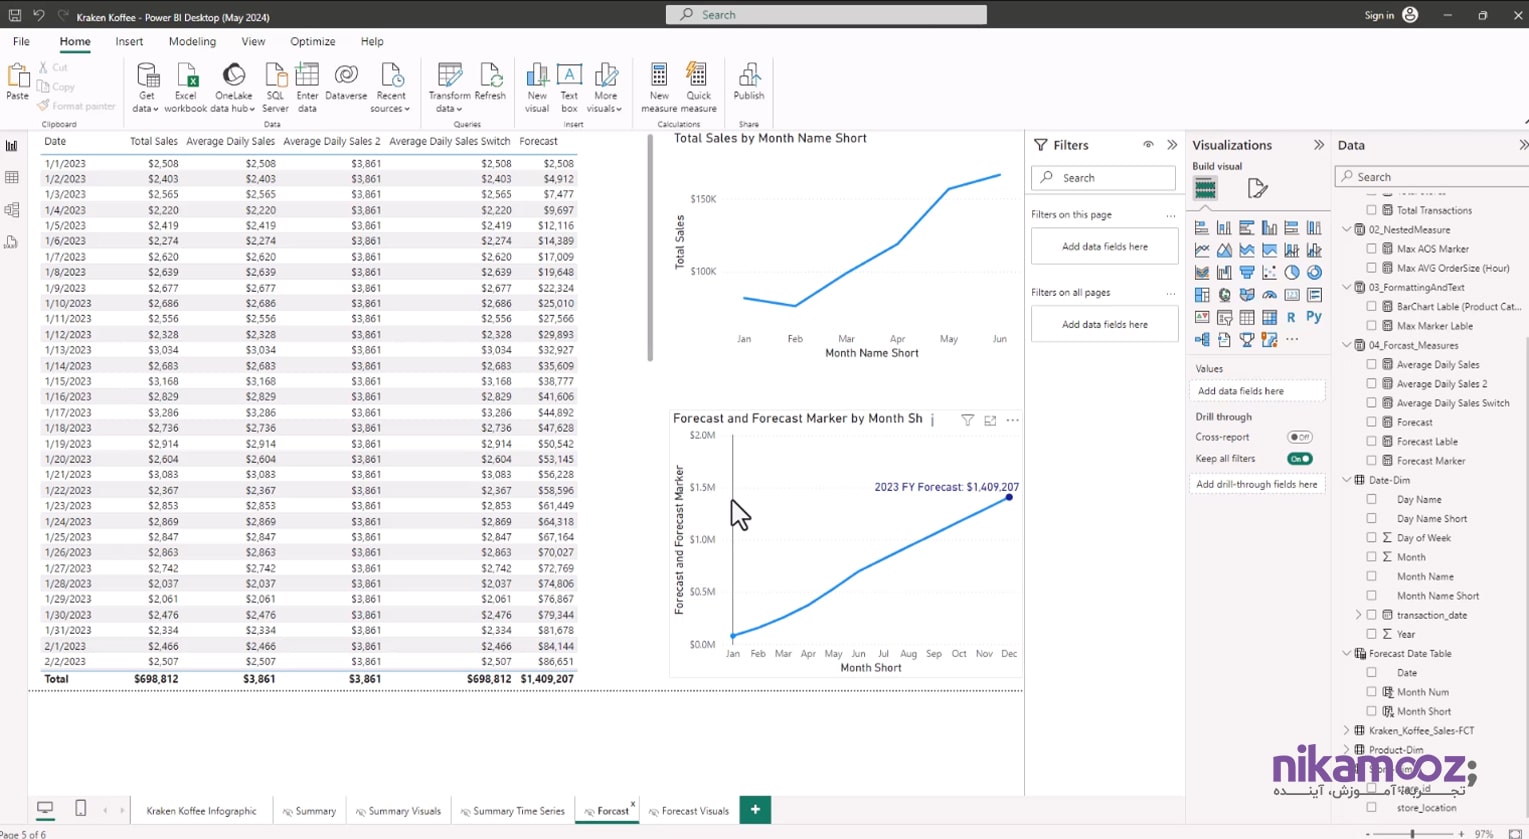The image size is (1529, 839).
Task: Toggle Keep all filters switch
Action: (x=1299, y=459)
